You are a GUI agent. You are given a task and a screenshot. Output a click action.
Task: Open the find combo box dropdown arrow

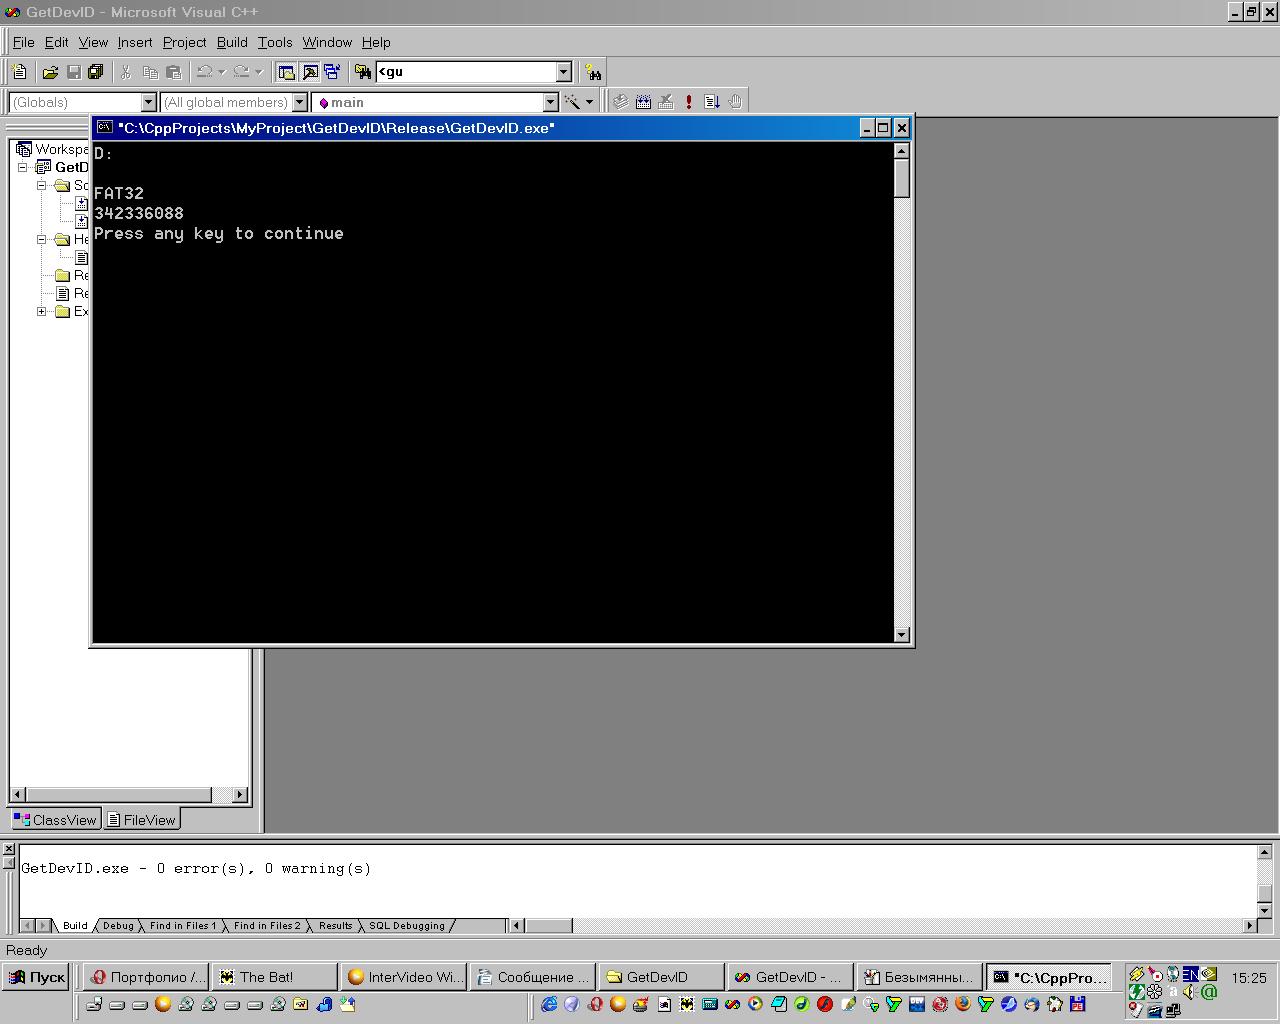(x=563, y=72)
